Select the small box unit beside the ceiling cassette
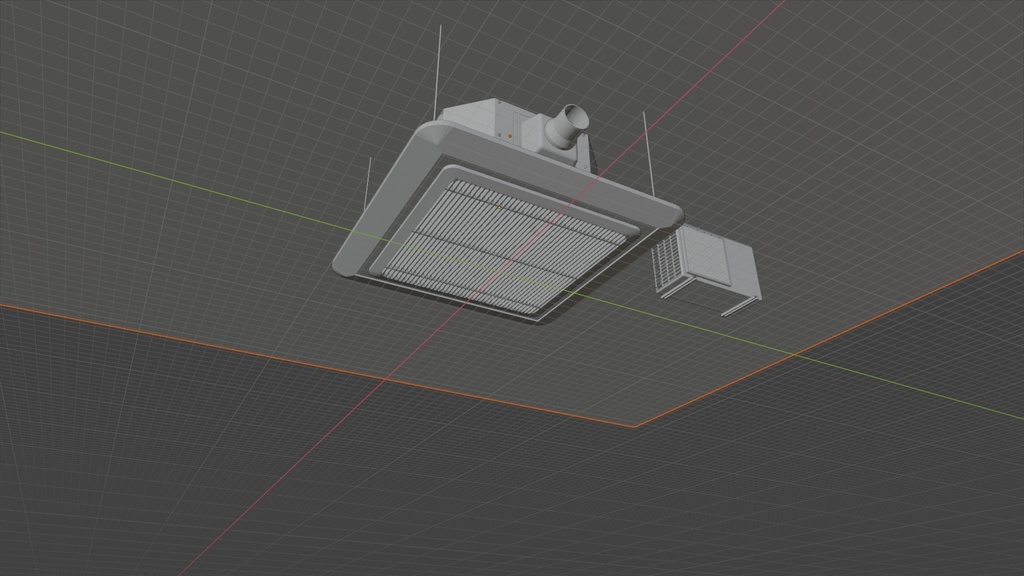The height and width of the screenshot is (576, 1024). (707, 269)
